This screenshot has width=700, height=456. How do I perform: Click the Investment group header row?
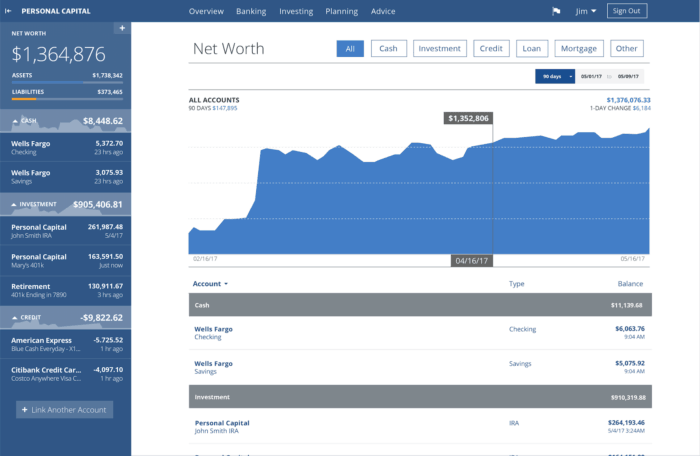420,397
